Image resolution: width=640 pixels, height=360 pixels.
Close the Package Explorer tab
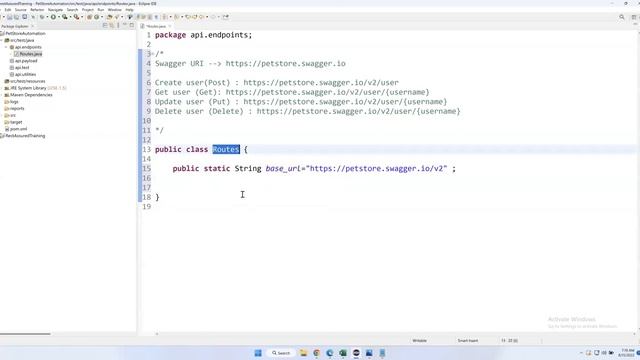click(33, 26)
